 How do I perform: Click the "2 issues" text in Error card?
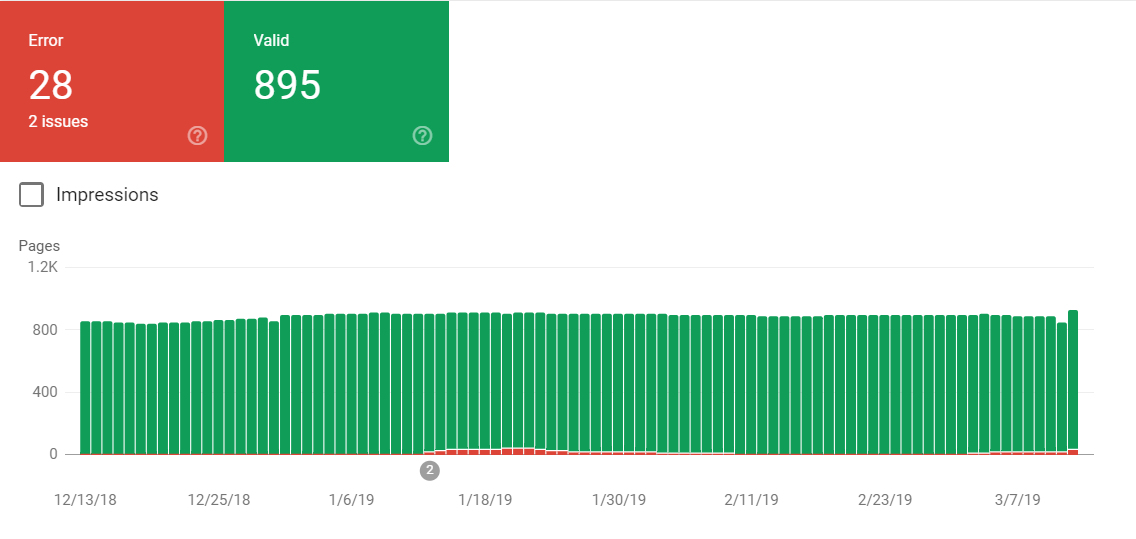point(58,122)
